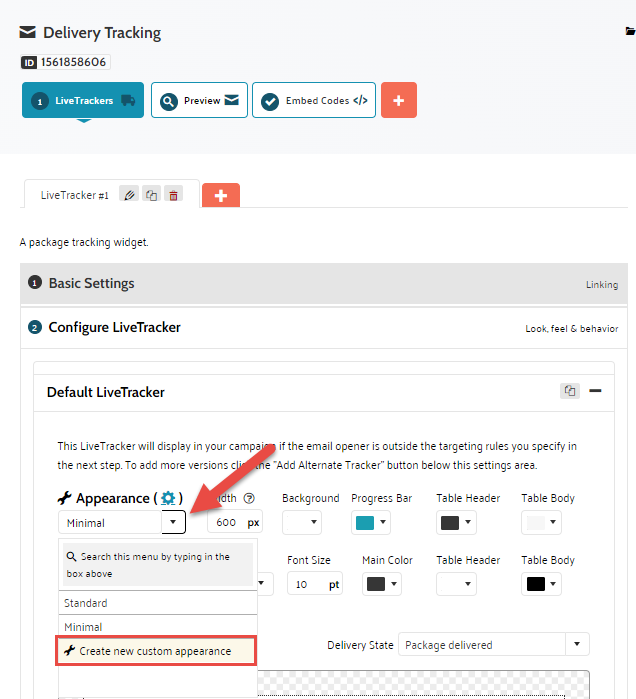Image resolution: width=636 pixels, height=699 pixels.
Task: Add a new step with the top orange plus
Action: coord(399,100)
